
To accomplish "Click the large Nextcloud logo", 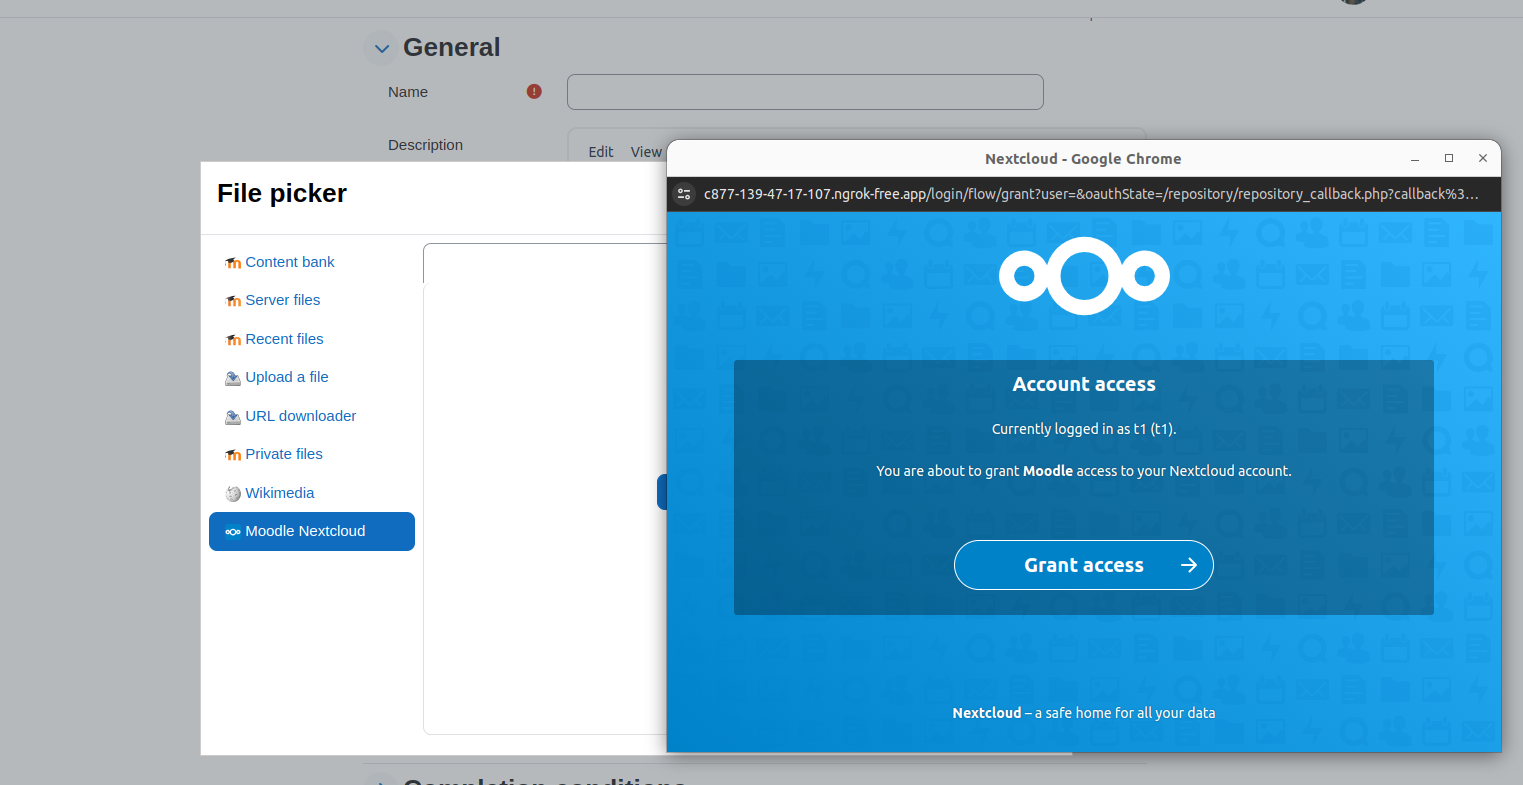I will click(x=1084, y=276).
